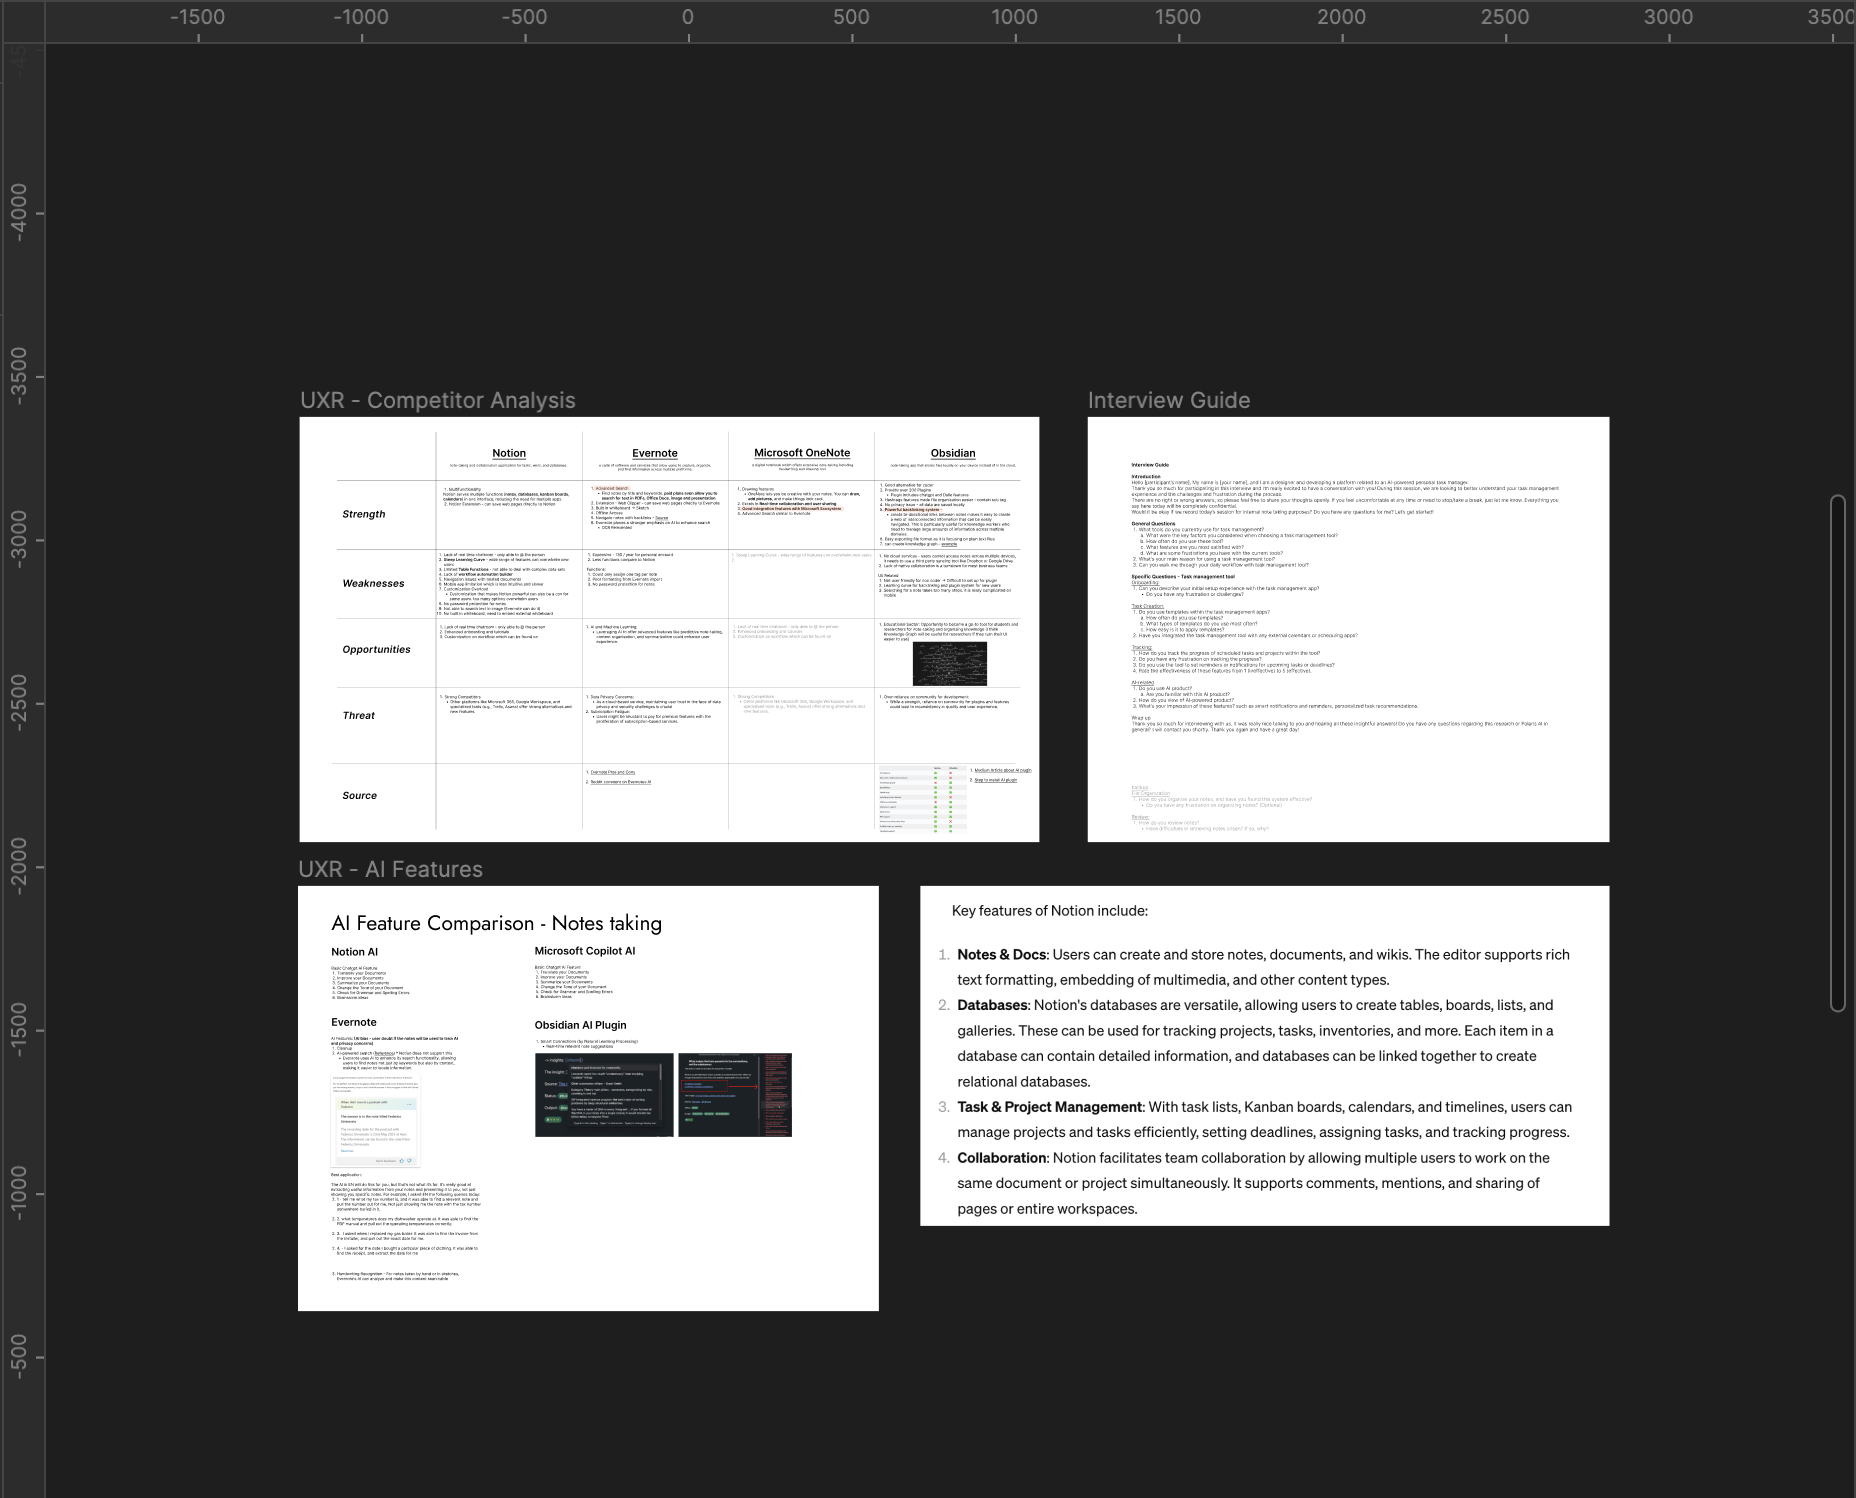Click the vertical canvas scrollbar
Viewport: 1856px width, 1498px height.
click(1838, 753)
